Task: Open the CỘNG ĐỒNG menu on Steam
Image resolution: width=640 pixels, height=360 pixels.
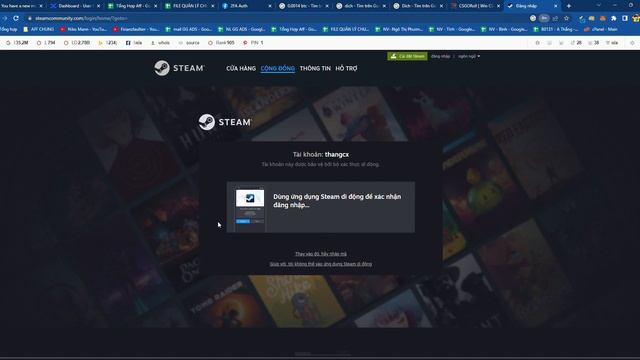Action: [278, 69]
